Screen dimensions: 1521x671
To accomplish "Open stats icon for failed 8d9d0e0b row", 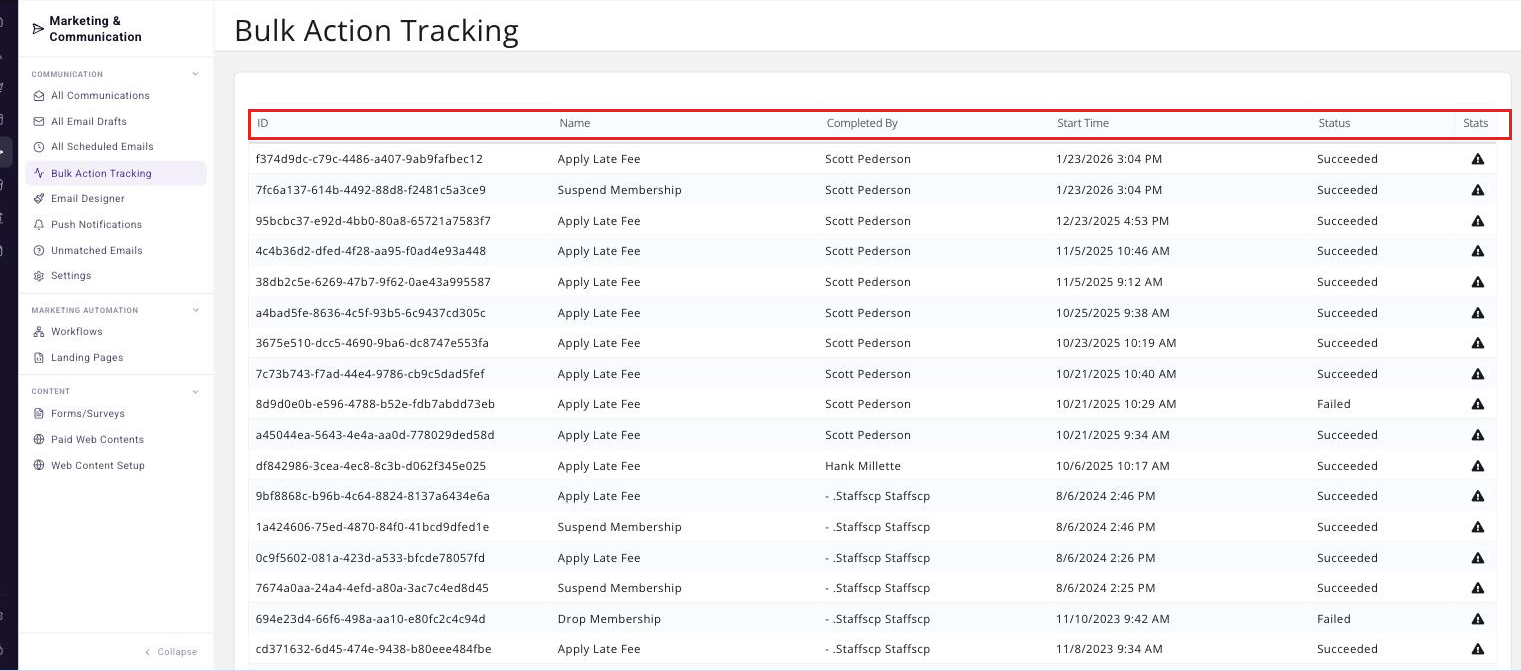I will [1477, 404].
